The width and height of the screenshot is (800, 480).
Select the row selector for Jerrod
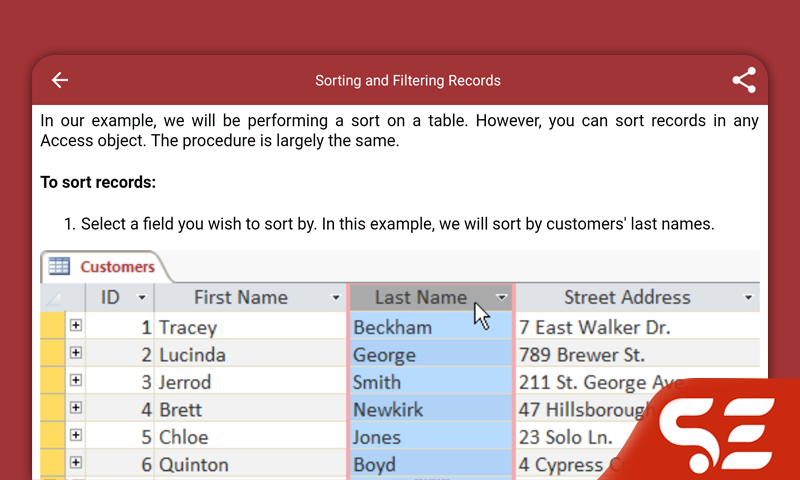[53, 381]
